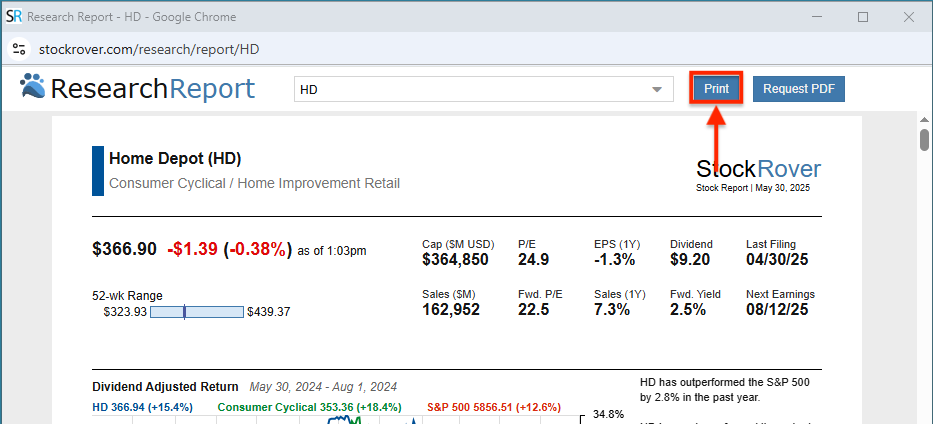Click the Next Earnings date 08/12/25
The image size is (933, 424).
click(777, 310)
